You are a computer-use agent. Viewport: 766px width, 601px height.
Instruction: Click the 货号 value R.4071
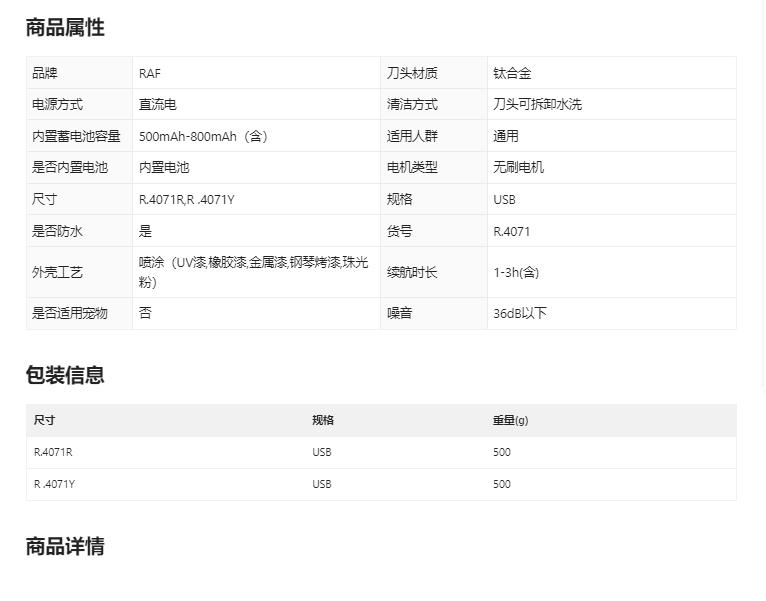coord(512,231)
